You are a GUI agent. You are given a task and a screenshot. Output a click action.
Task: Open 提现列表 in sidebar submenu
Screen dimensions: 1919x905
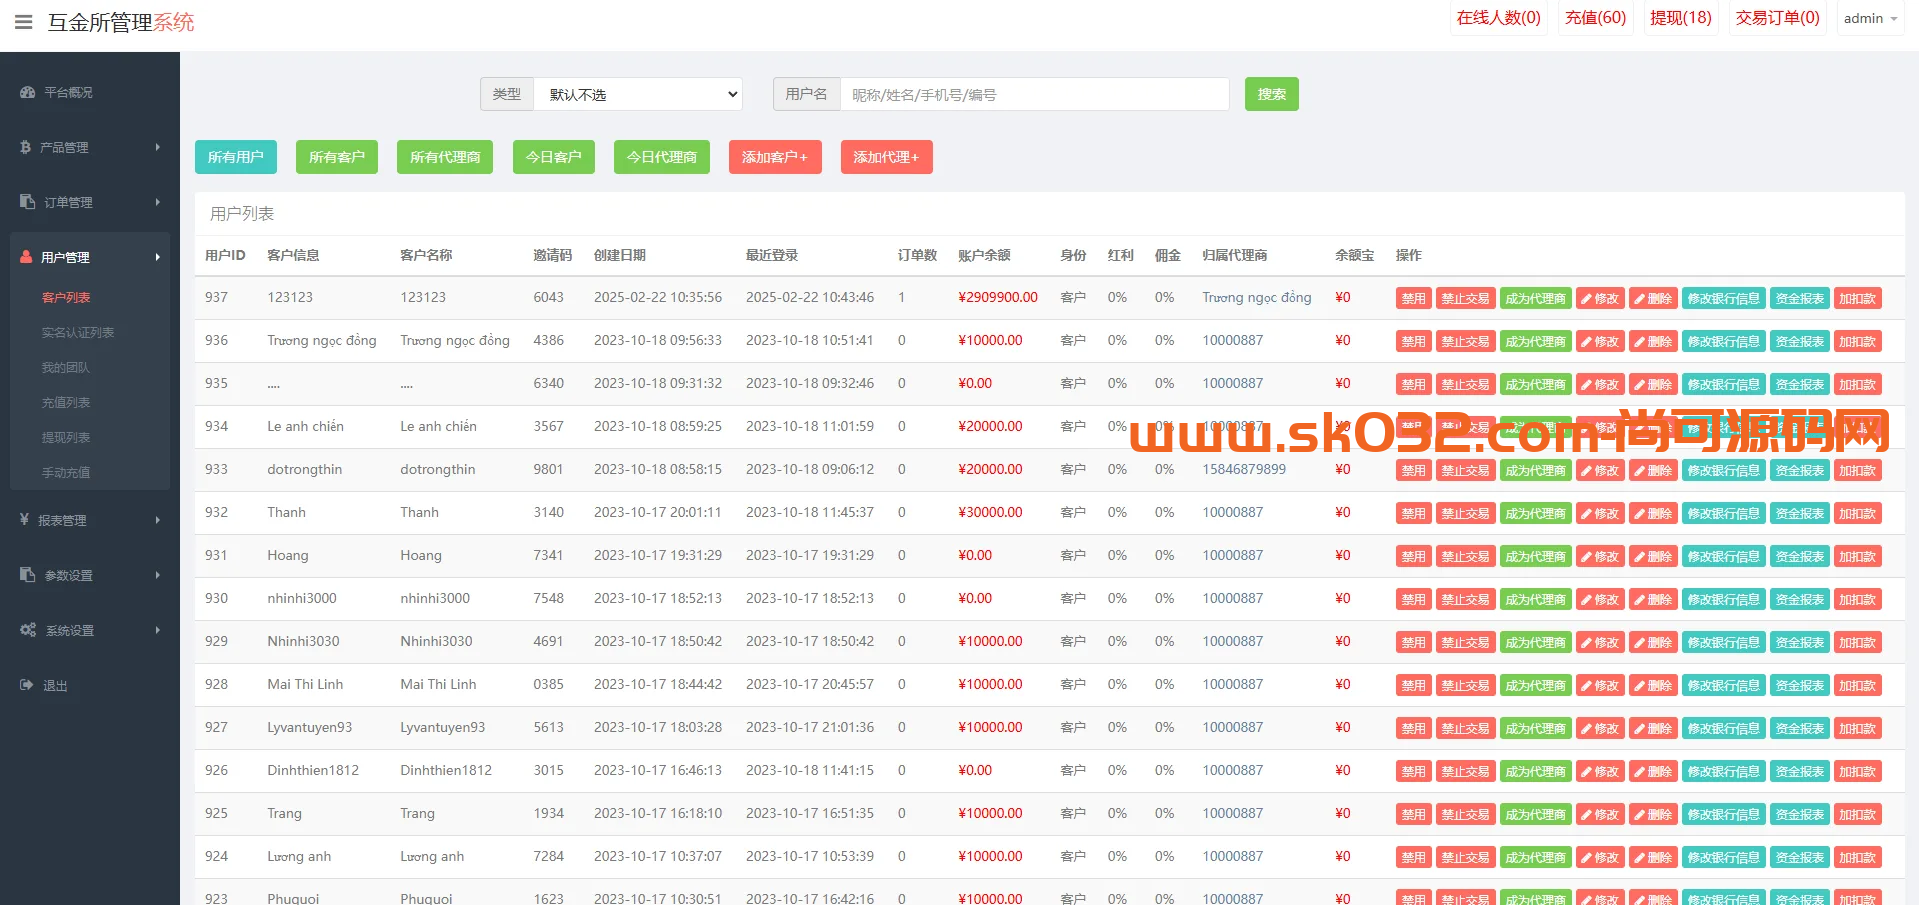tap(65, 437)
